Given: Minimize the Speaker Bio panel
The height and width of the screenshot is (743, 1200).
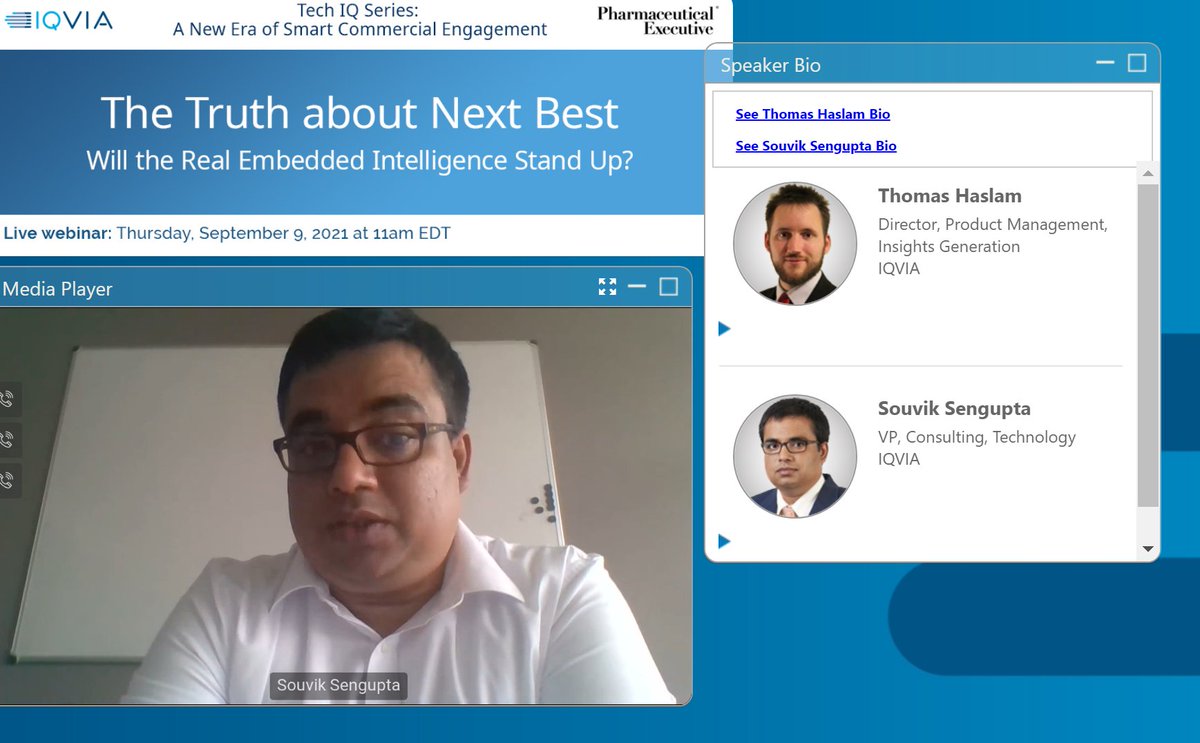Looking at the screenshot, I should [x=1105, y=63].
